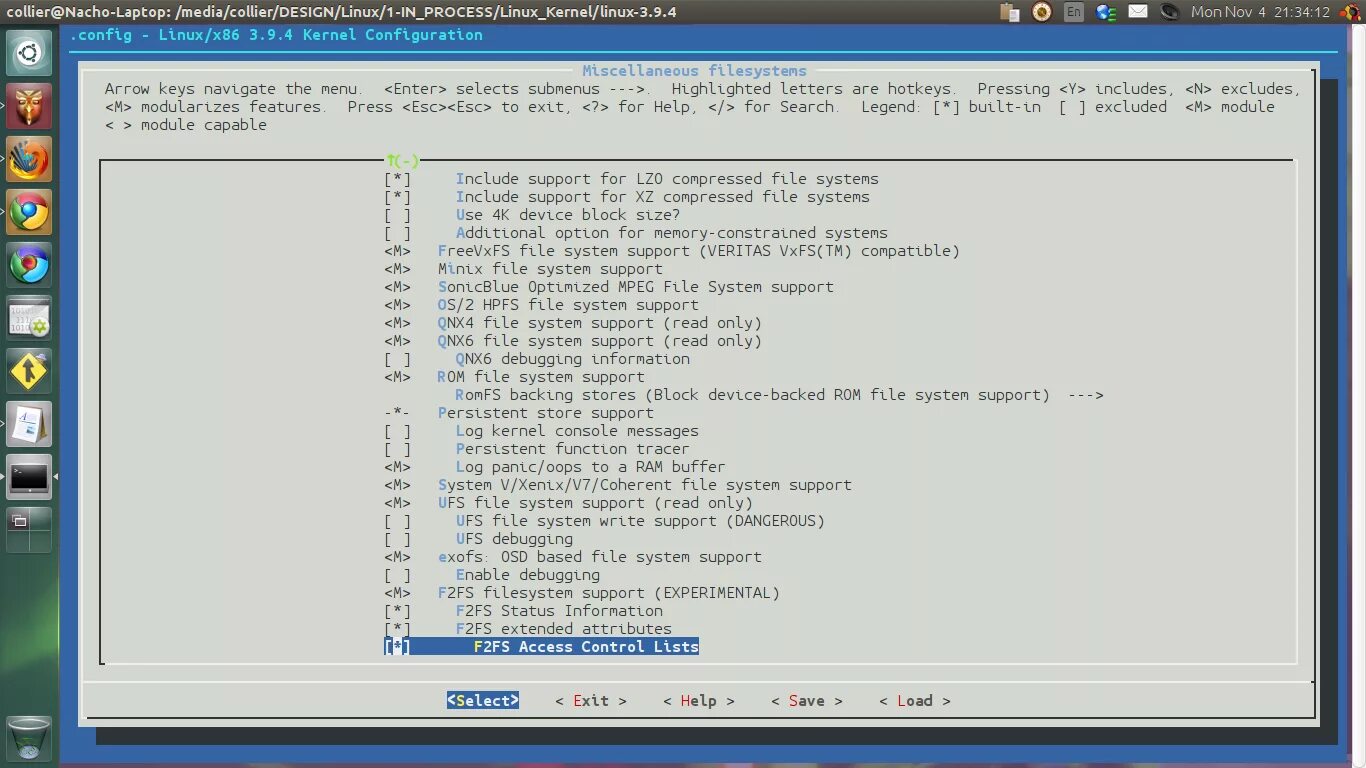Open the date and time calendar menu
Viewport: 1366px width, 768px height.
(1260, 12)
